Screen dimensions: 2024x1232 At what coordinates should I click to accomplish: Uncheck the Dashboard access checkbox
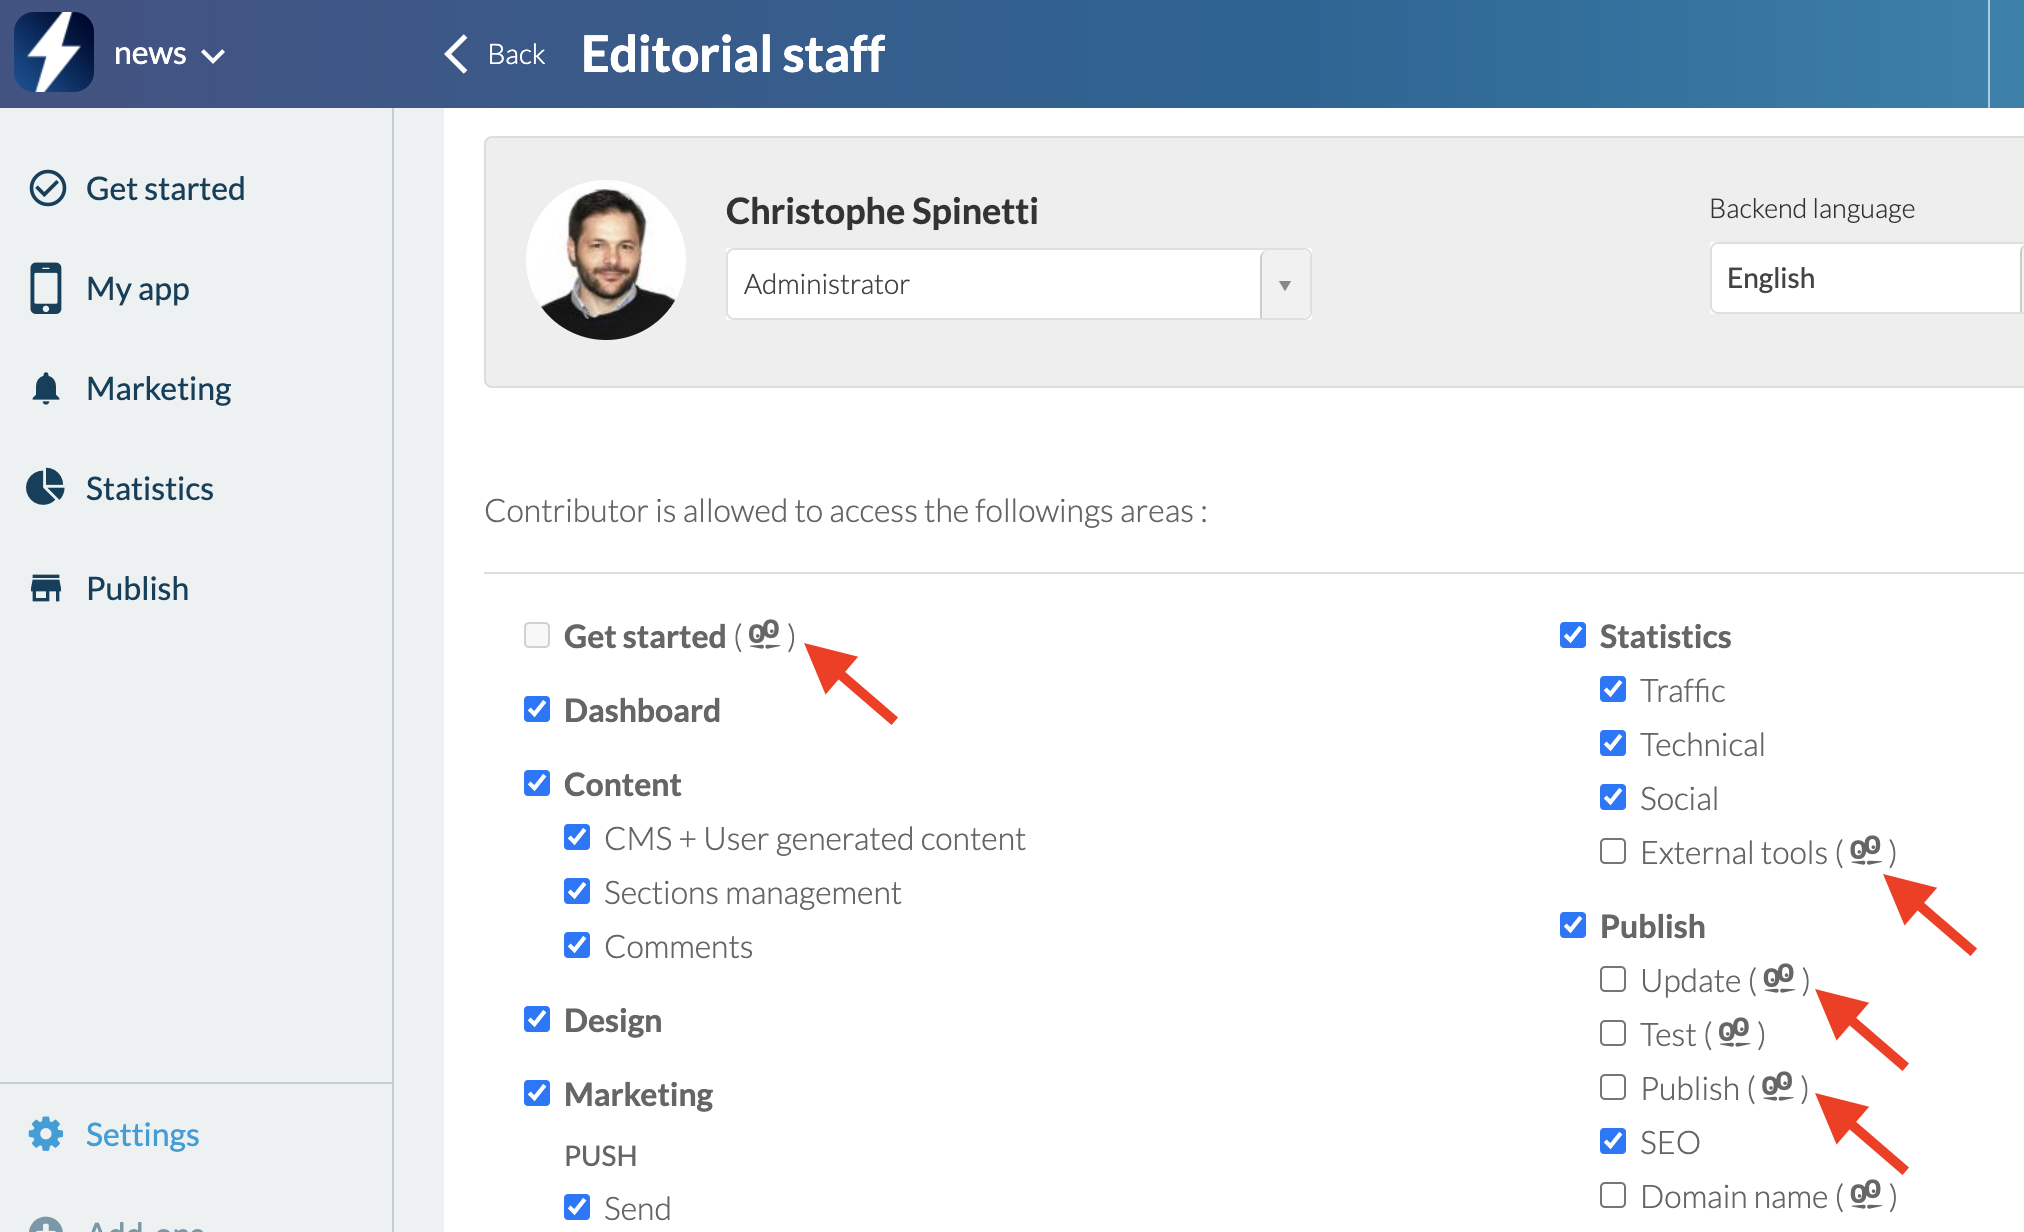click(537, 709)
